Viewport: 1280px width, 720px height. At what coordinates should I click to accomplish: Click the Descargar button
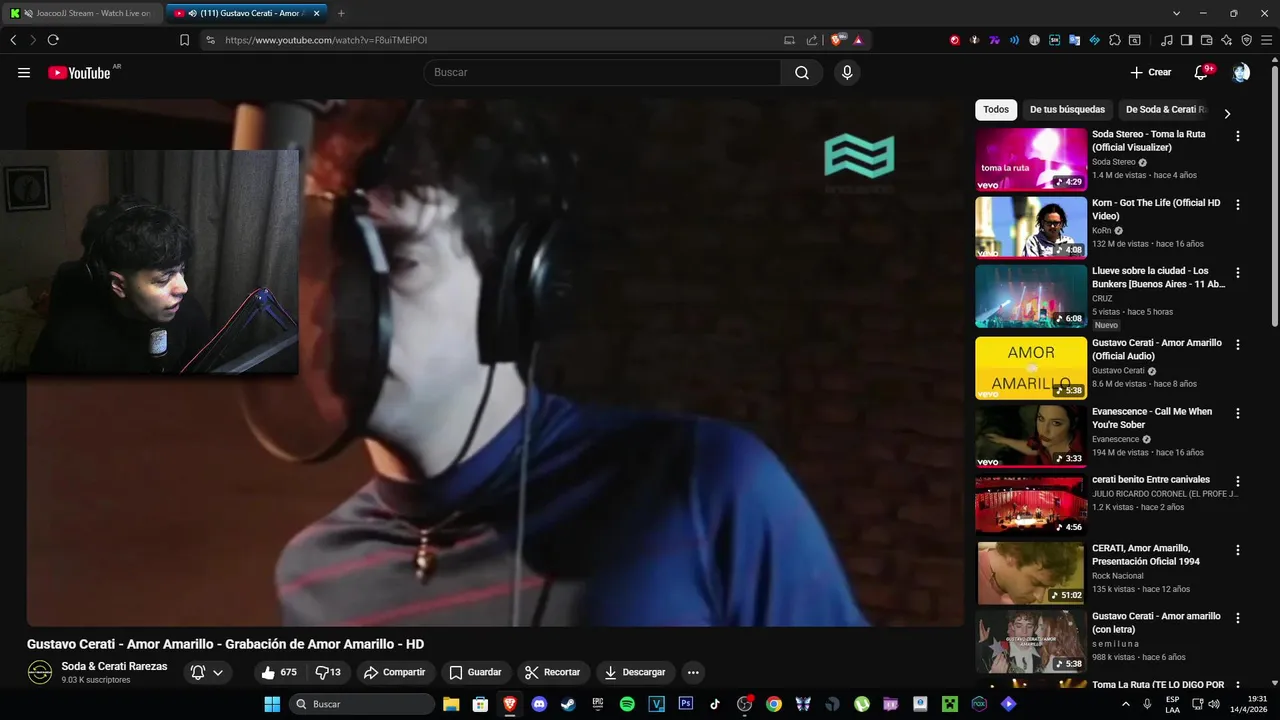[x=635, y=672]
